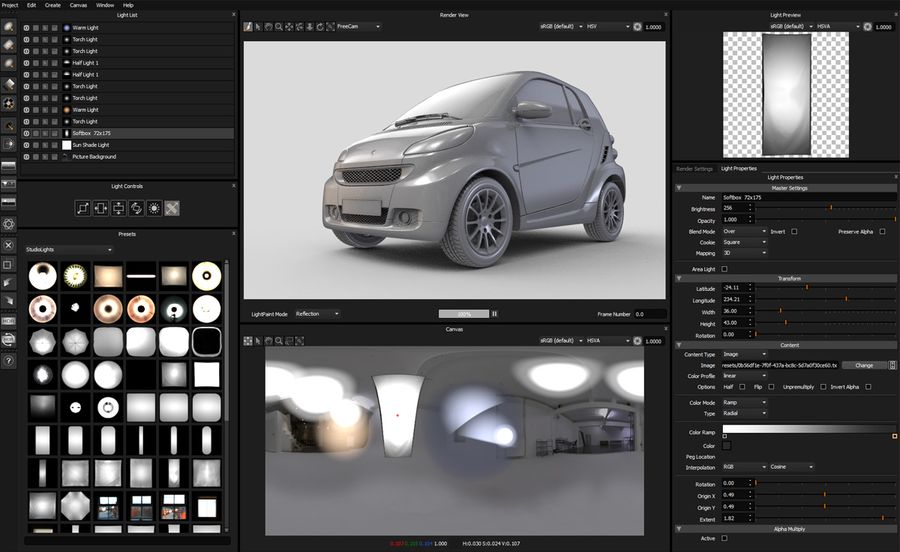Image resolution: width=900 pixels, height=552 pixels.
Task: Switch to the Render Settings tab
Action: (694, 168)
